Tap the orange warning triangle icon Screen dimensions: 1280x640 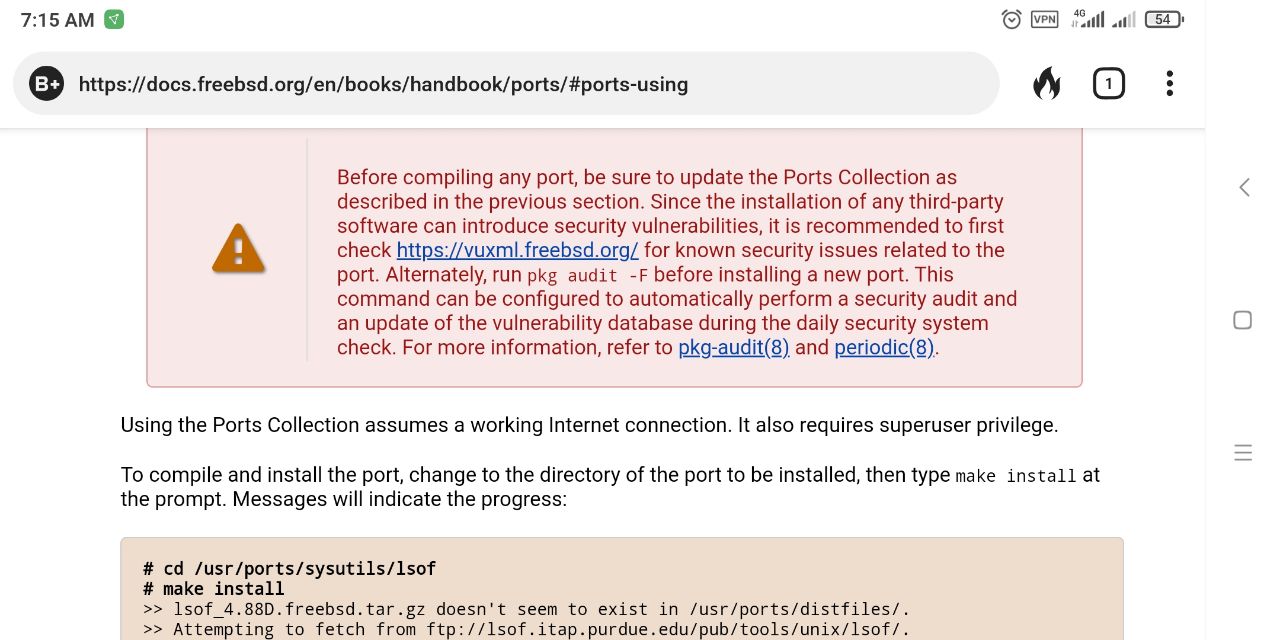click(x=239, y=249)
